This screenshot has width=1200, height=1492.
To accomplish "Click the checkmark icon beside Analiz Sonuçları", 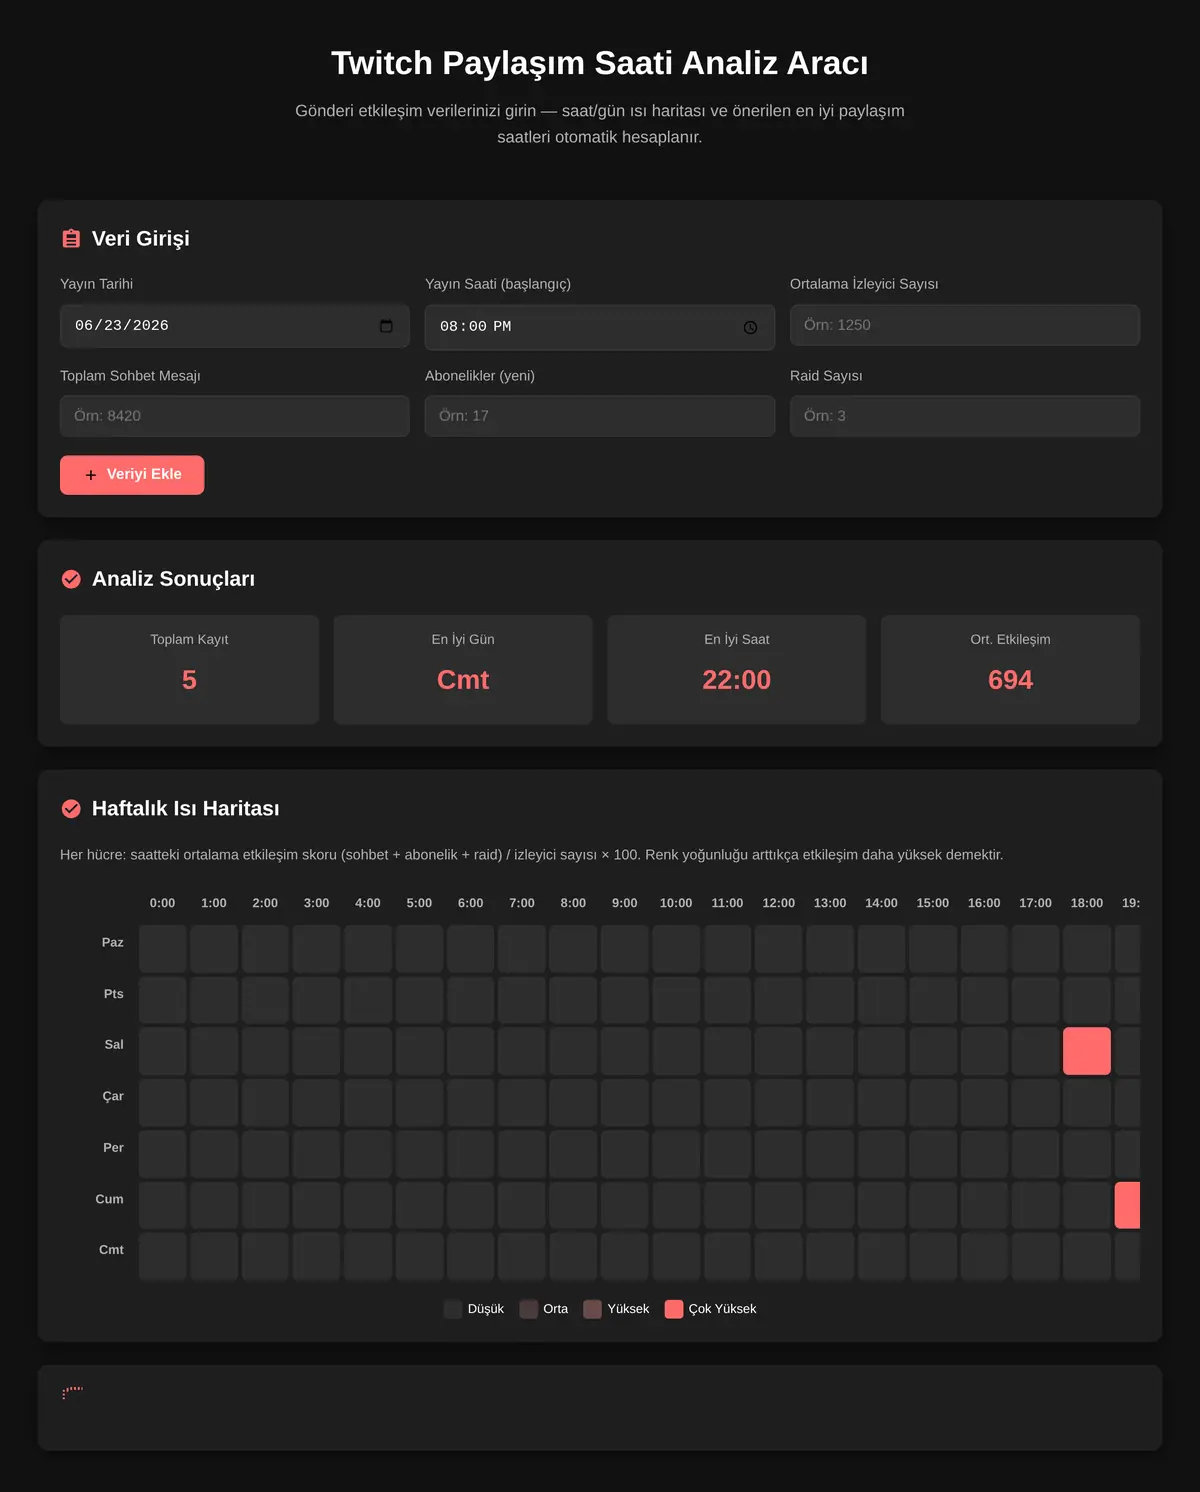I will point(71,579).
